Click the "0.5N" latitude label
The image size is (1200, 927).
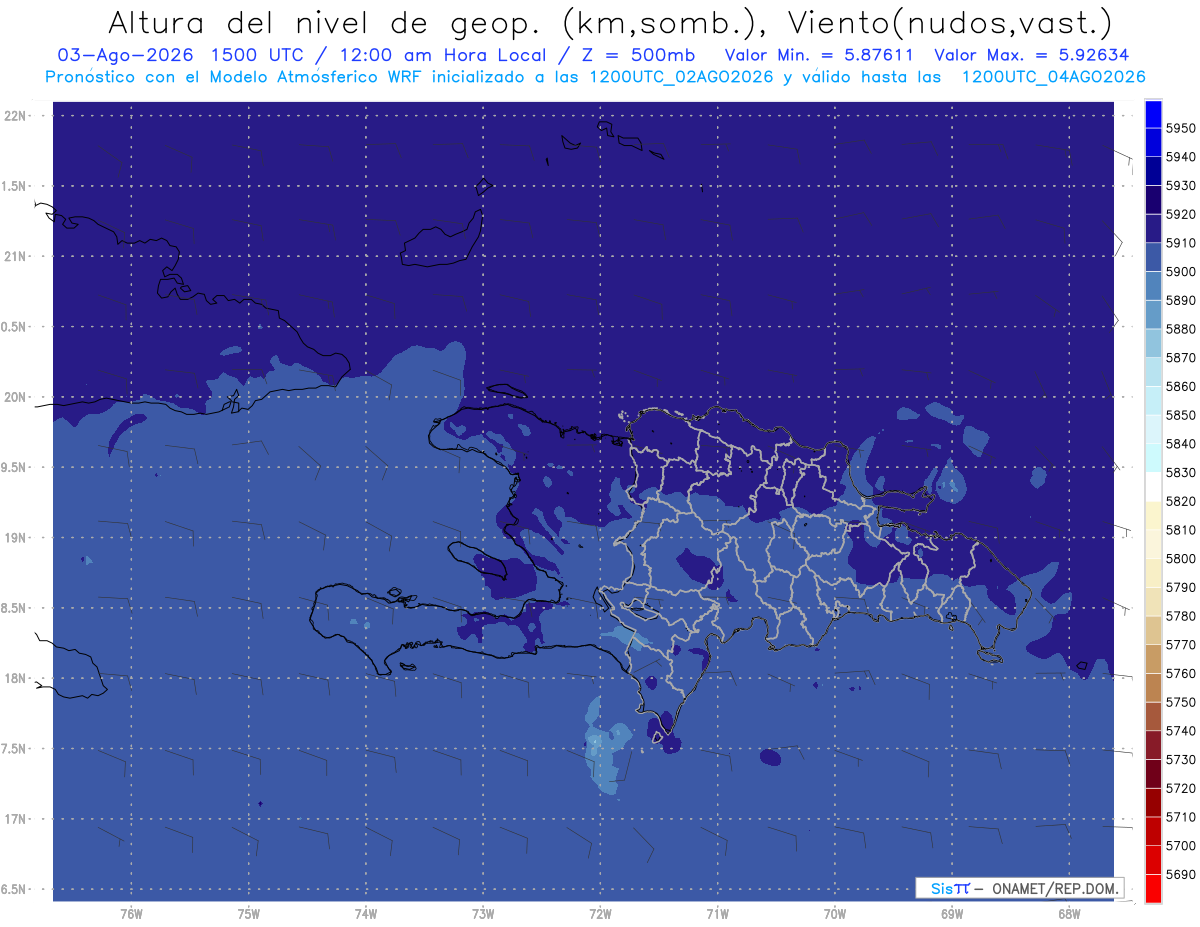[x=14, y=327]
